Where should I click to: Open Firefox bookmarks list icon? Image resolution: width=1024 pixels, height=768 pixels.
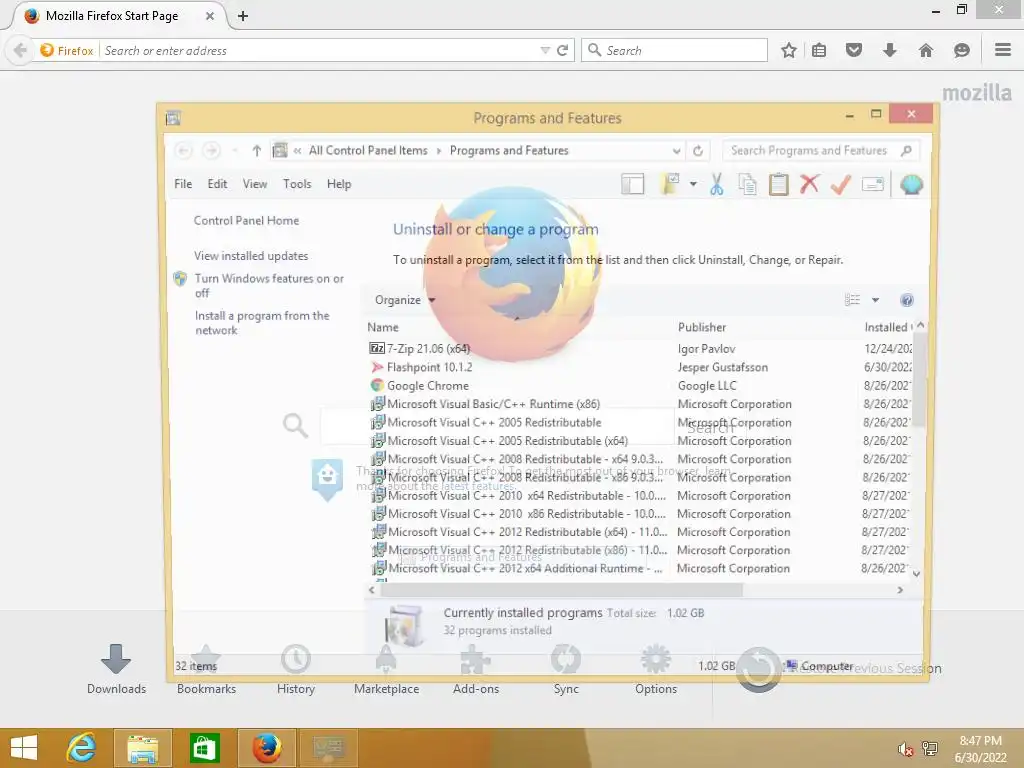click(x=819, y=50)
